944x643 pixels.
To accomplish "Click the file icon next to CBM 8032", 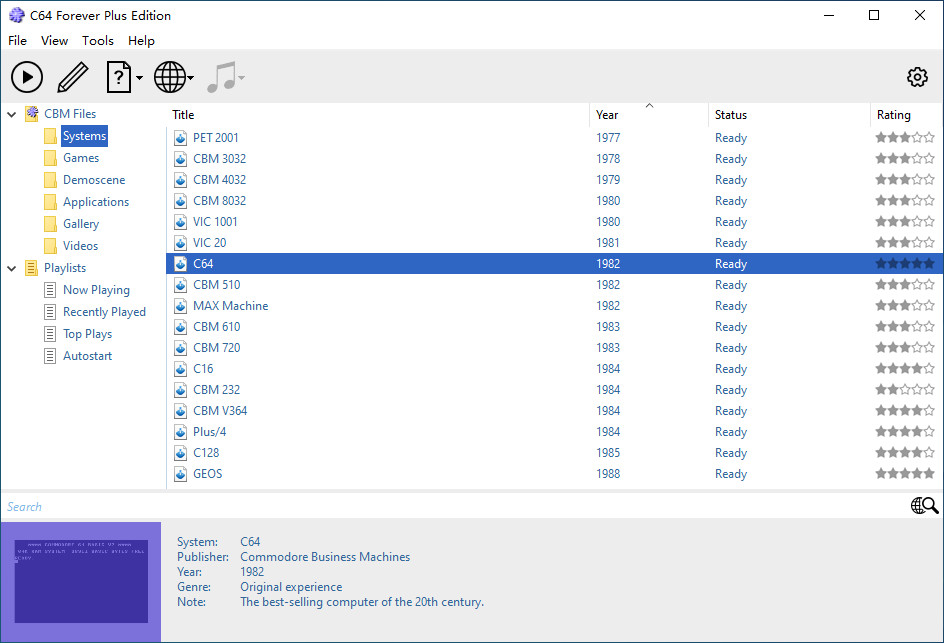I will (x=180, y=201).
